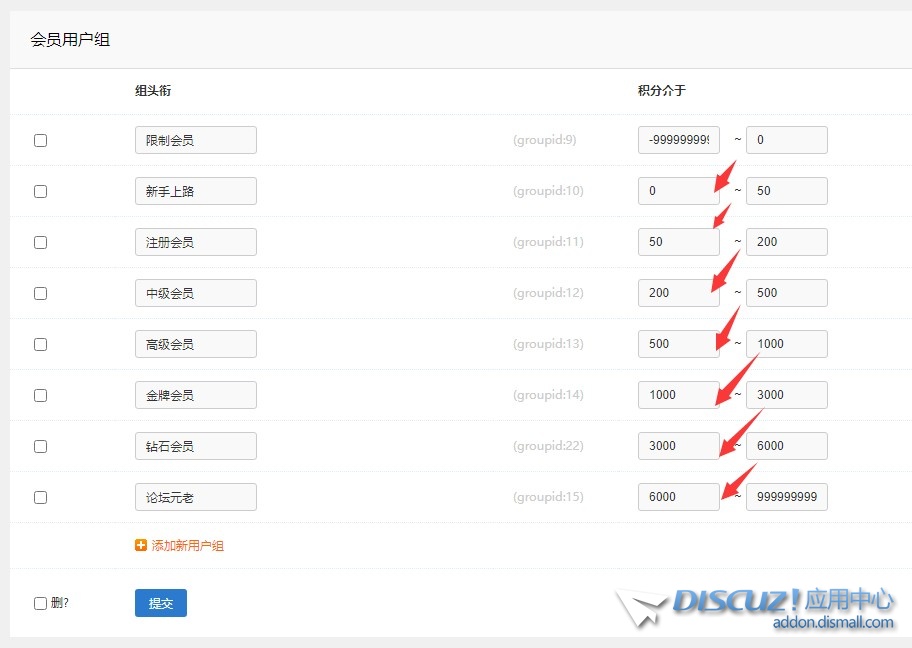Image resolution: width=912 pixels, height=648 pixels.
Task: Edit lower credit field of 高级会员 row
Action: (x=679, y=344)
